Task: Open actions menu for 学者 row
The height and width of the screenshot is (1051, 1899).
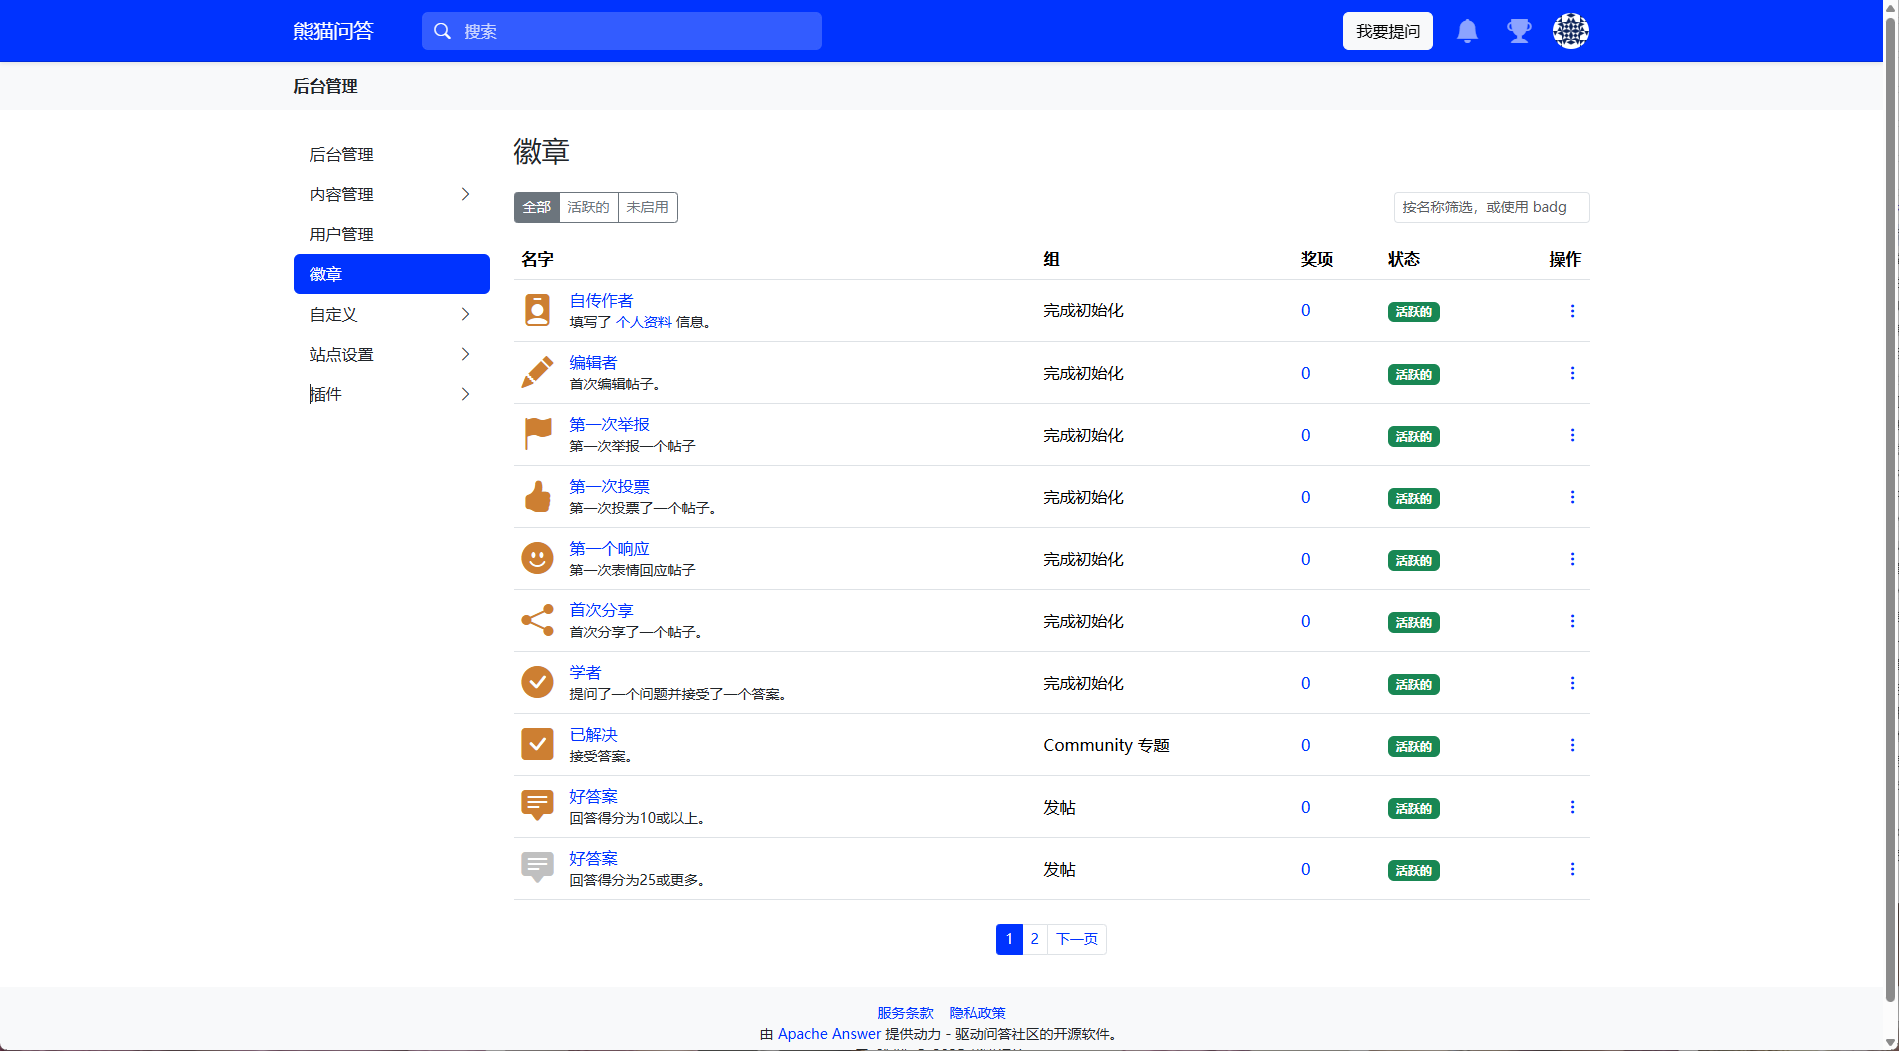Action: (x=1572, y=683)
